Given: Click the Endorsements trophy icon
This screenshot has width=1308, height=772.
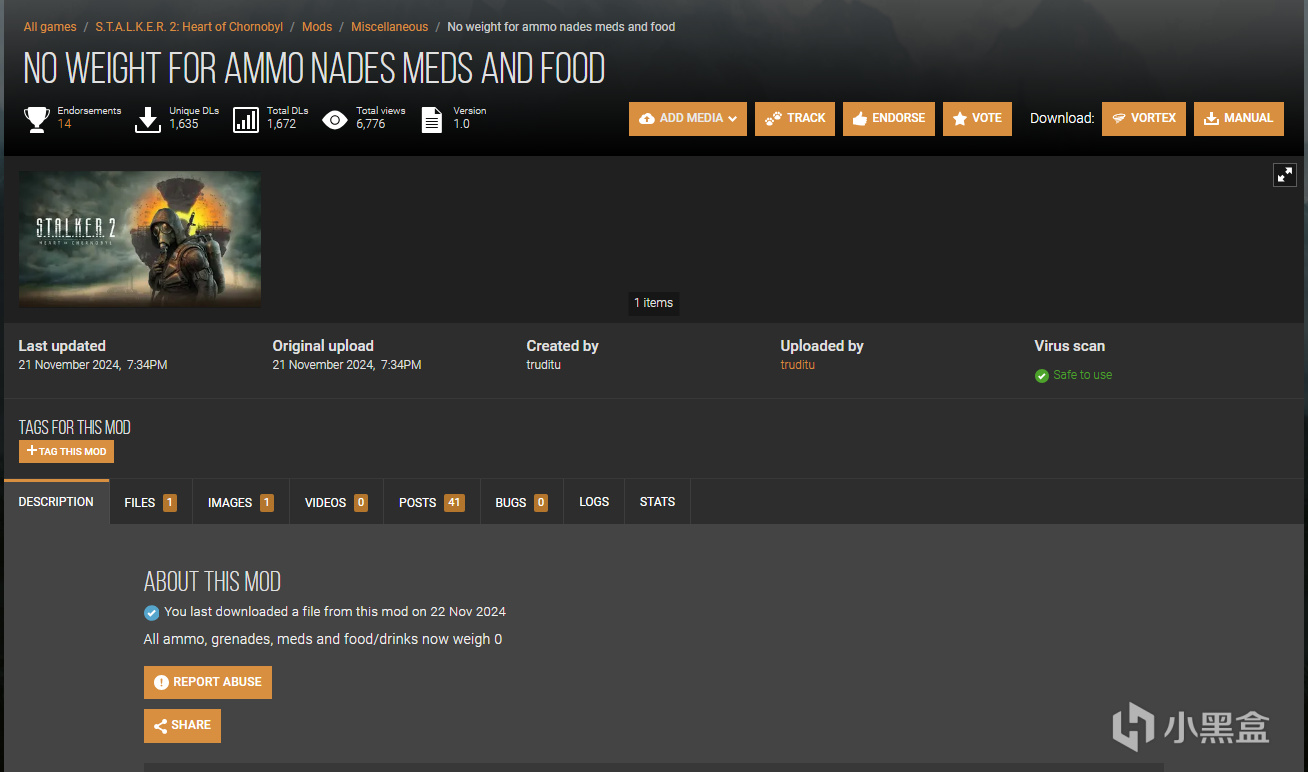Looking at the screenshot, I should [x=37, y=120].
